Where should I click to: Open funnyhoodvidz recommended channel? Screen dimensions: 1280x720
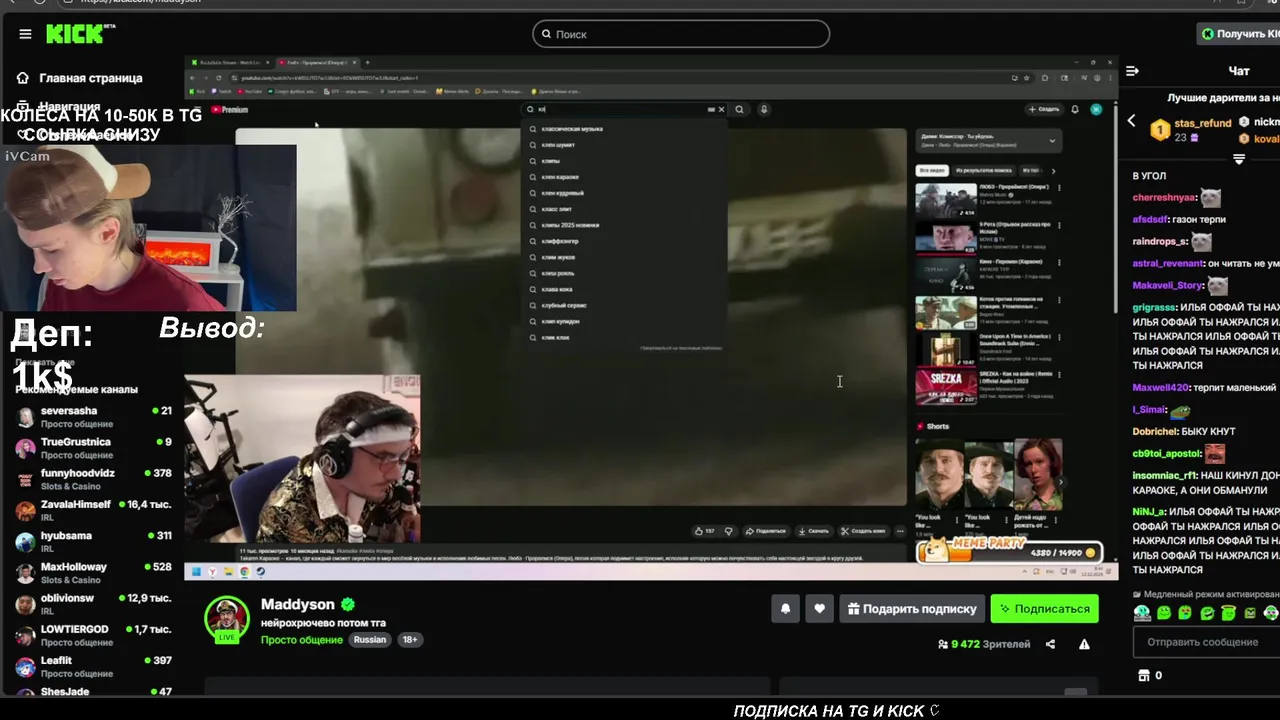click(92, 479)
